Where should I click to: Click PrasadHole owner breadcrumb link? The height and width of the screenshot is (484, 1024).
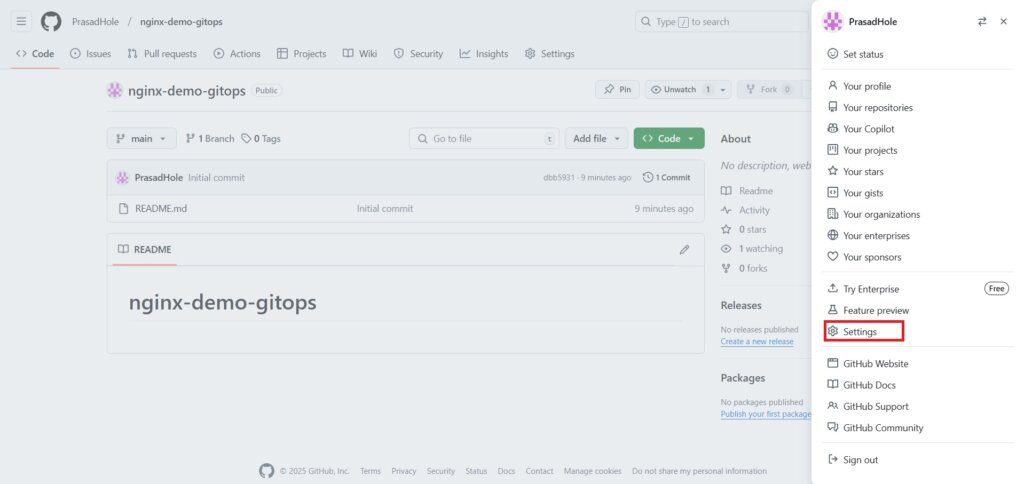click(95, 22)
